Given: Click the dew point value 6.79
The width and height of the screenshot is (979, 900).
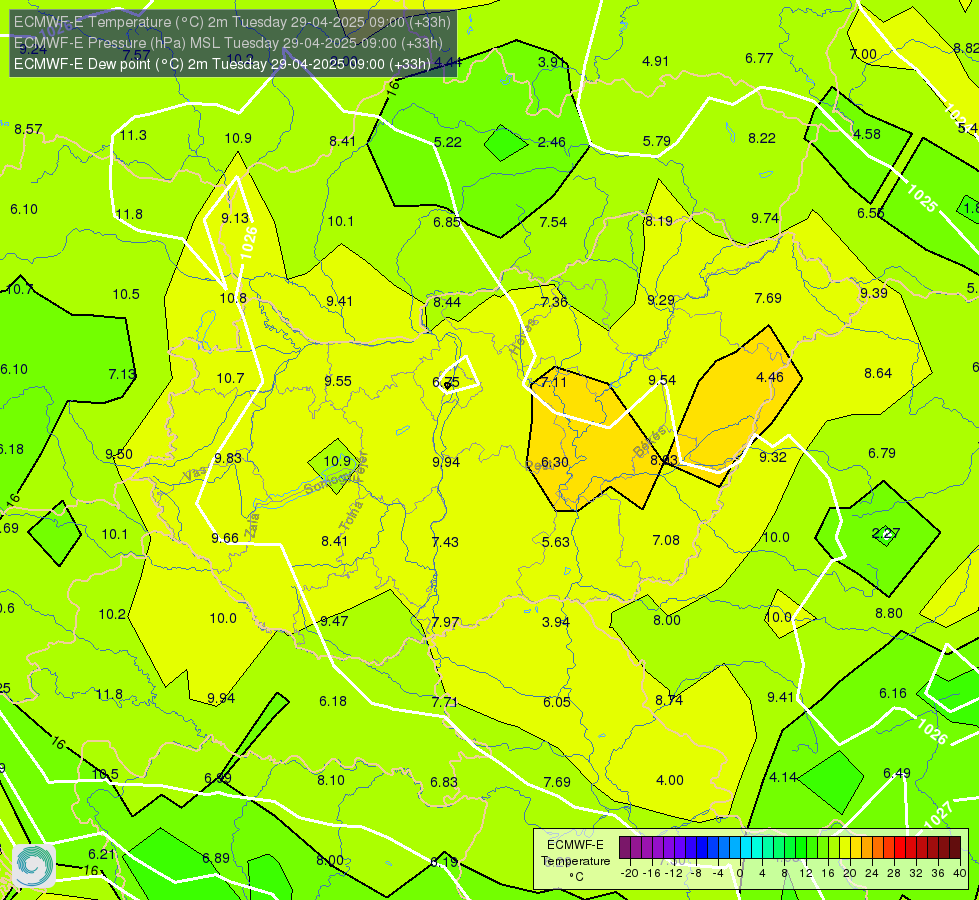Looking at the screenshot, I should click(x=882, y=453).
